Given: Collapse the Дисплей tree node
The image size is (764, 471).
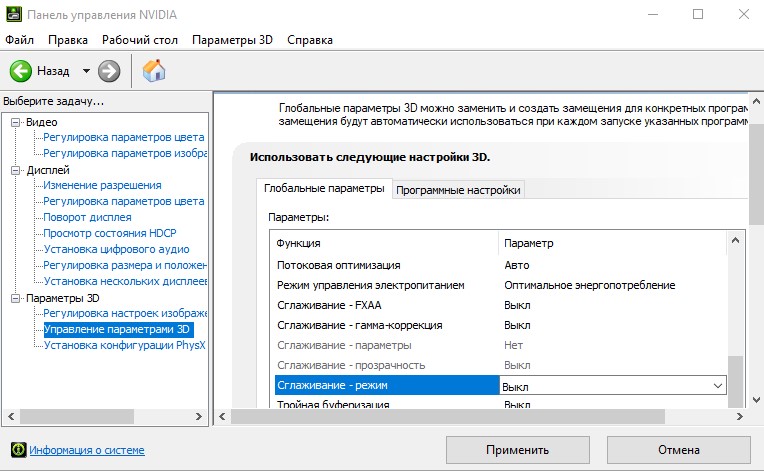Looking at the screenshot, I should 16,170.
